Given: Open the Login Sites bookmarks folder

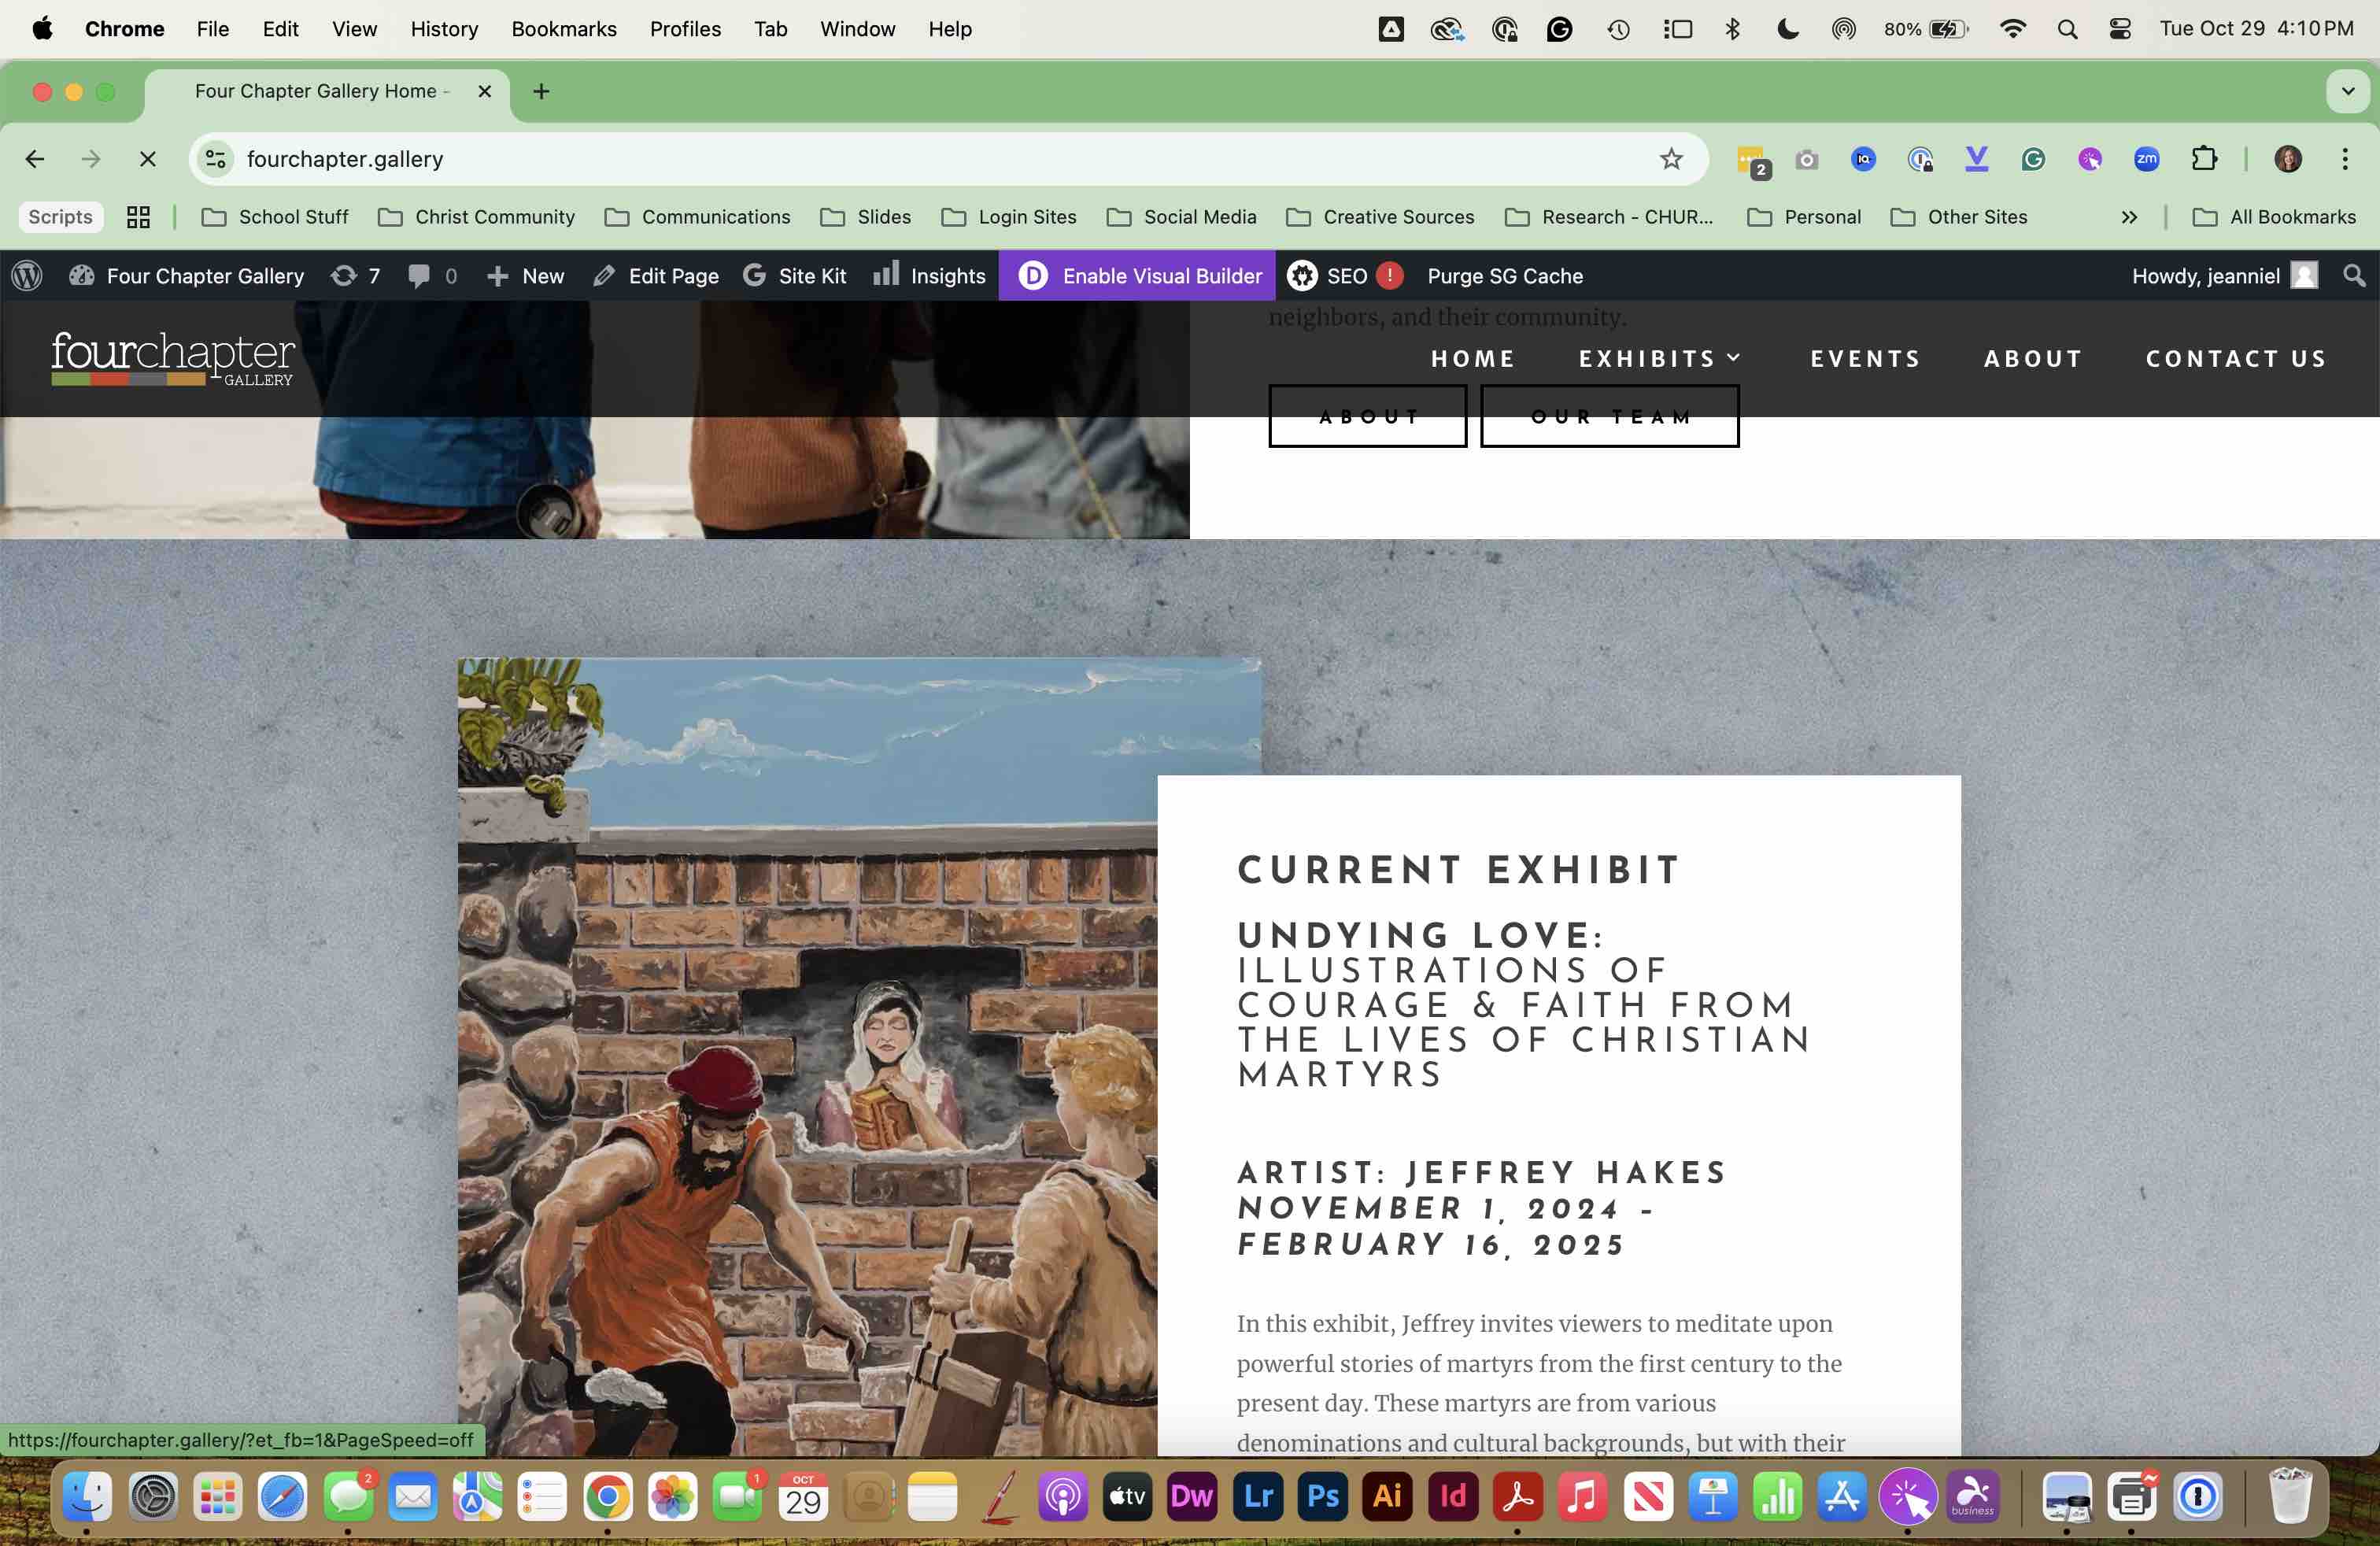Looking at the screenshot, I should click(x=1009, y=217).
